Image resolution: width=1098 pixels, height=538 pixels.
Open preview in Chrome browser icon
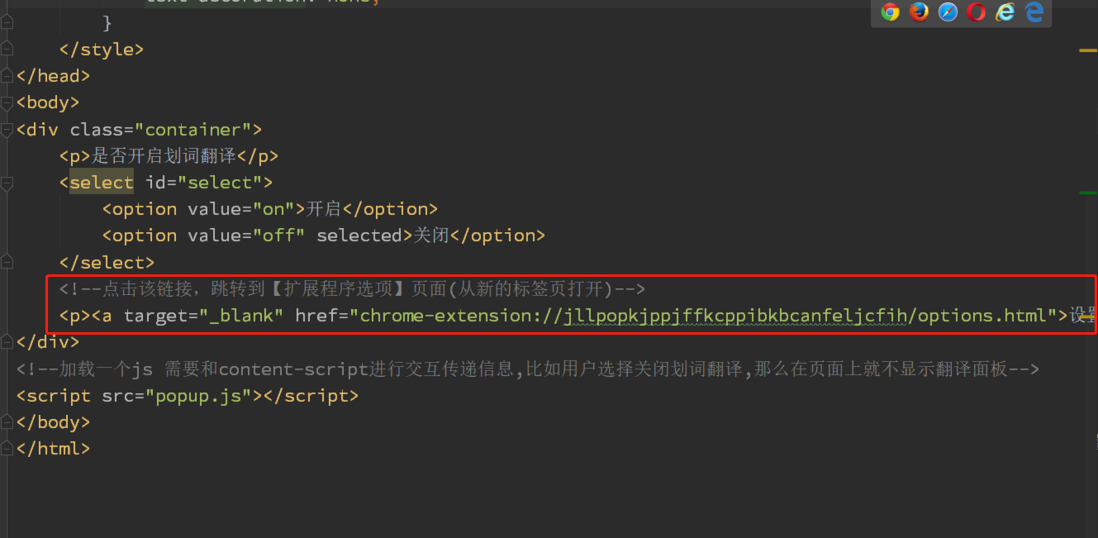[890, 12]
